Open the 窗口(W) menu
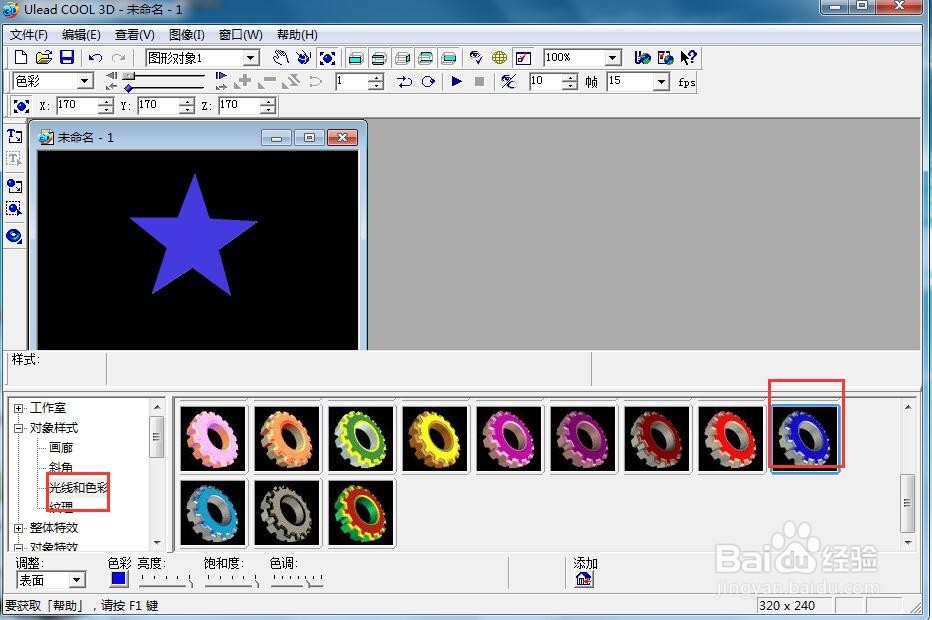This screenshot has height=620, width=932. point(240,34)
